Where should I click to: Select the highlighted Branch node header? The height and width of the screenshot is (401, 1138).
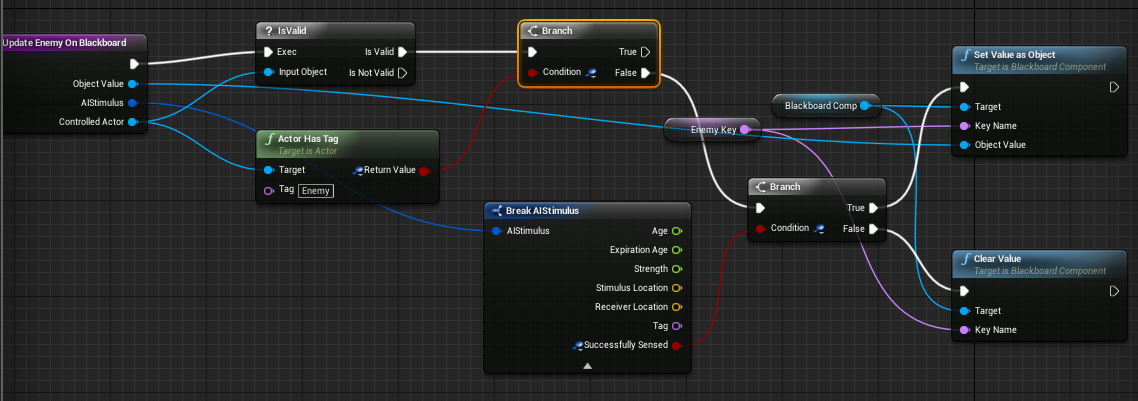click(589, 31)
